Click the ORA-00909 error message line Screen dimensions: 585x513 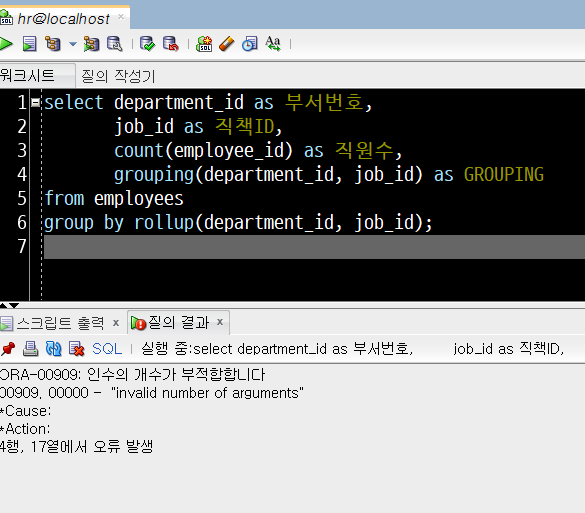point(132,375)
